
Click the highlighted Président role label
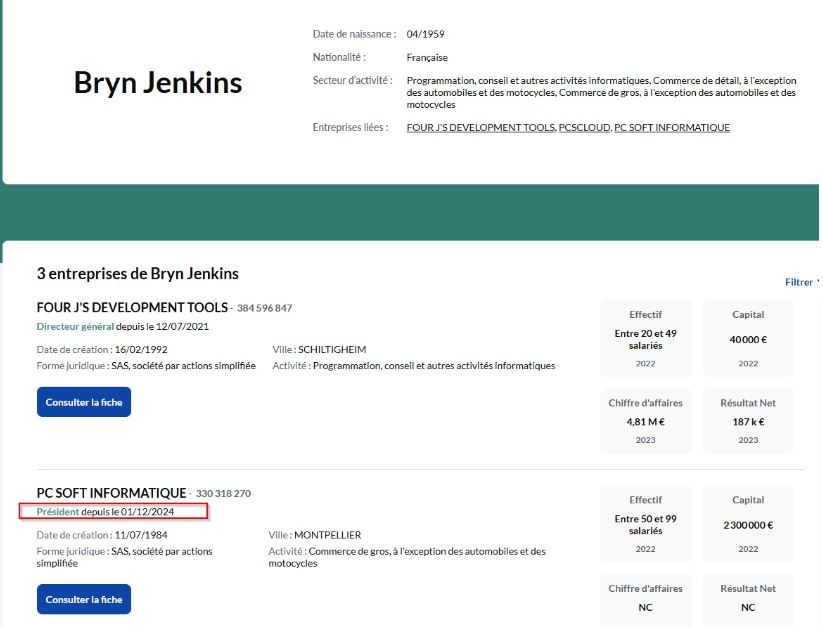58,512
